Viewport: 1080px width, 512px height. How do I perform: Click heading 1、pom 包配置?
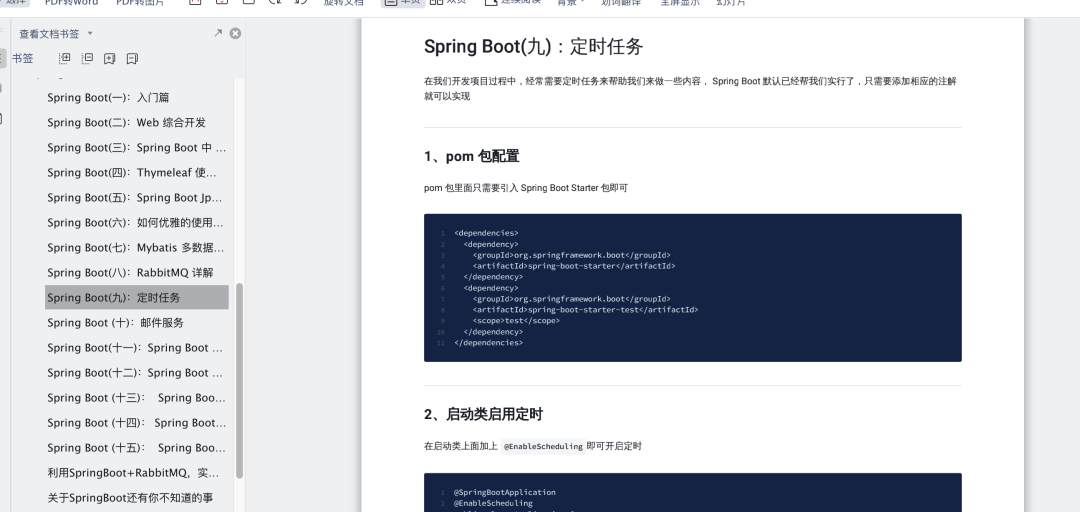click(472, 156)
